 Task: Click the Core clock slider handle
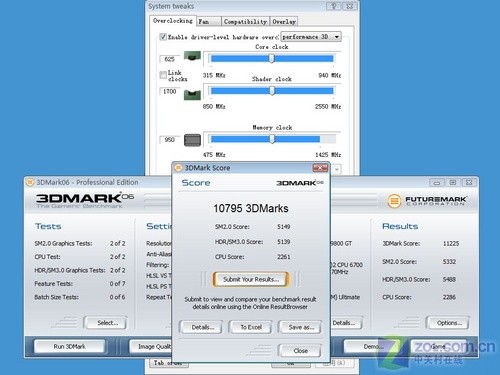[271, 59]
